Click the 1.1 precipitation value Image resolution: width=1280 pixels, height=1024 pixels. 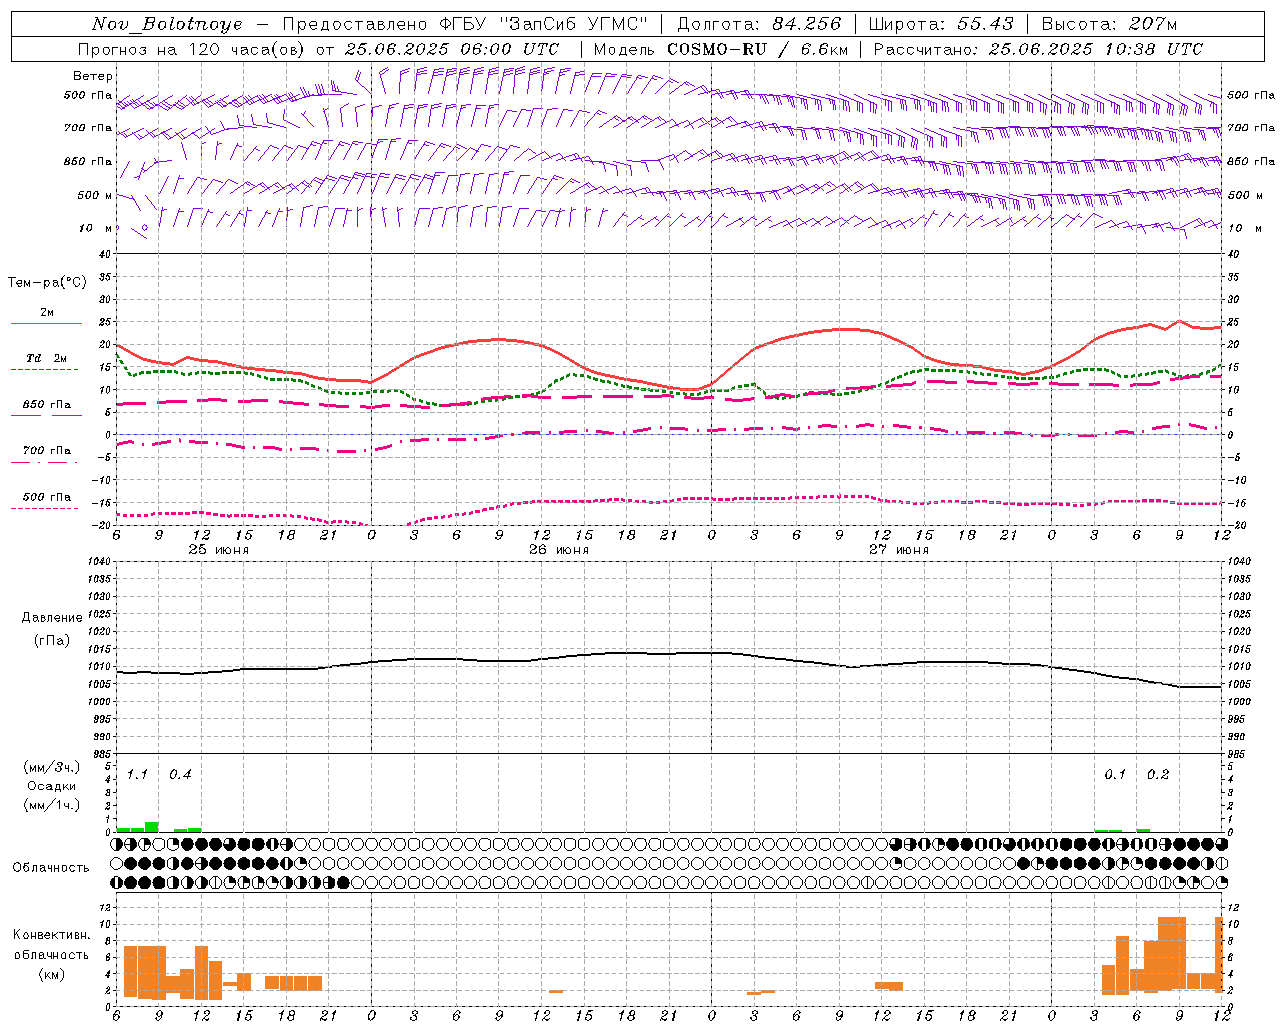(137, 774)
